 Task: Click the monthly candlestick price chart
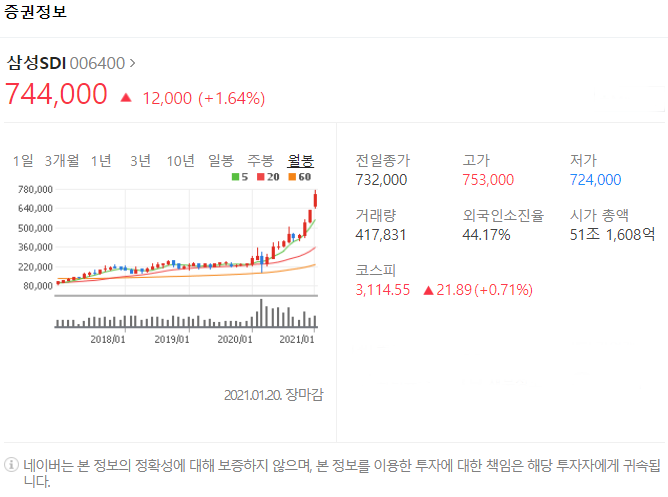pyautogui.click(x=186, y=242)
